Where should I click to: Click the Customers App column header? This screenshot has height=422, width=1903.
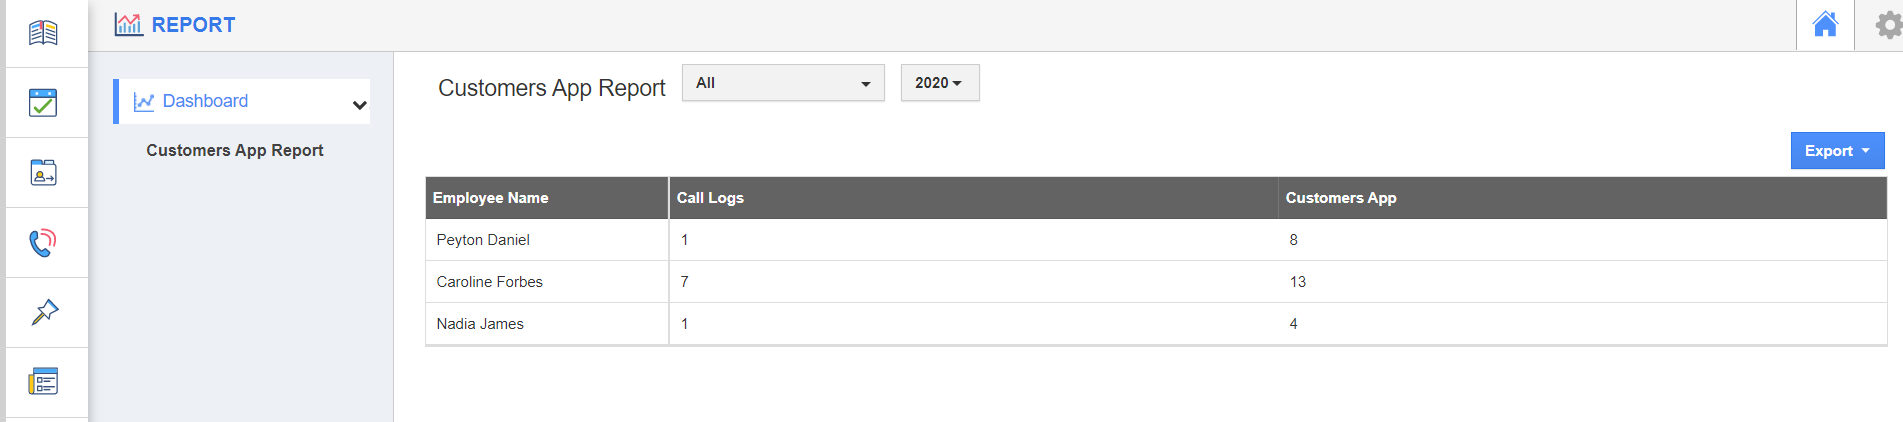[1341, 198]
